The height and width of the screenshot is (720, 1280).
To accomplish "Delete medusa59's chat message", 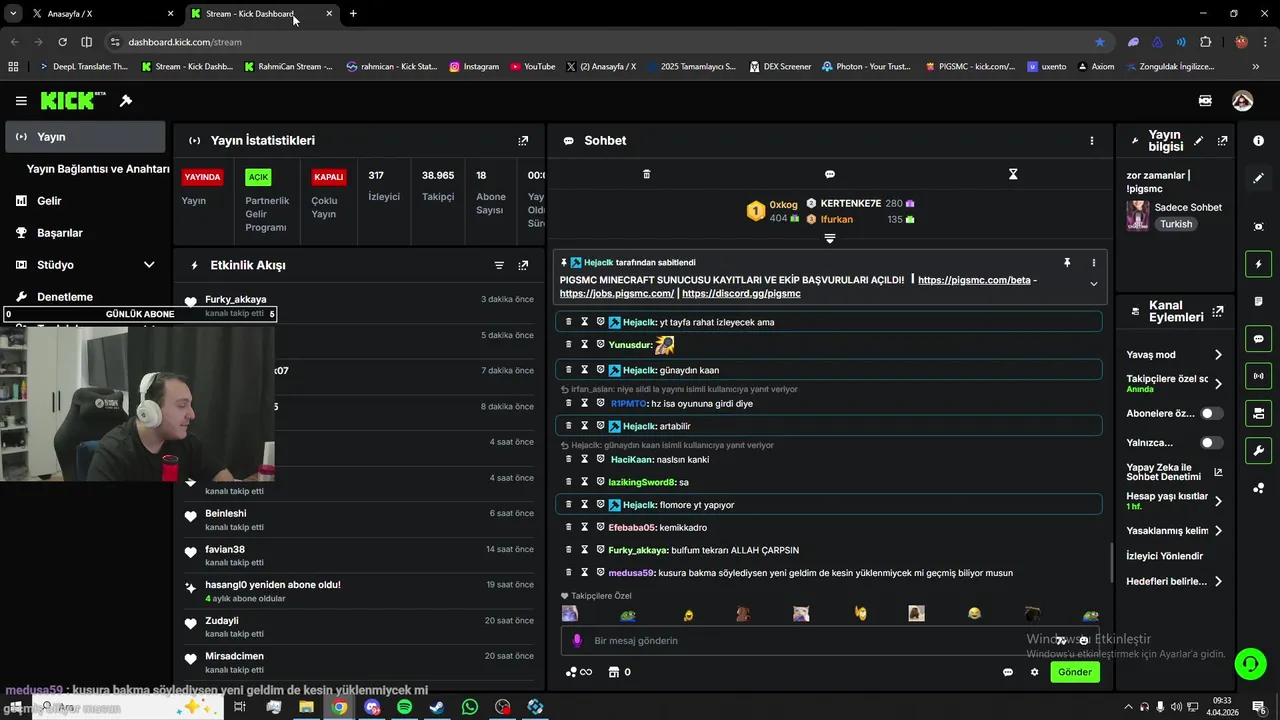I will coord(569,573).
